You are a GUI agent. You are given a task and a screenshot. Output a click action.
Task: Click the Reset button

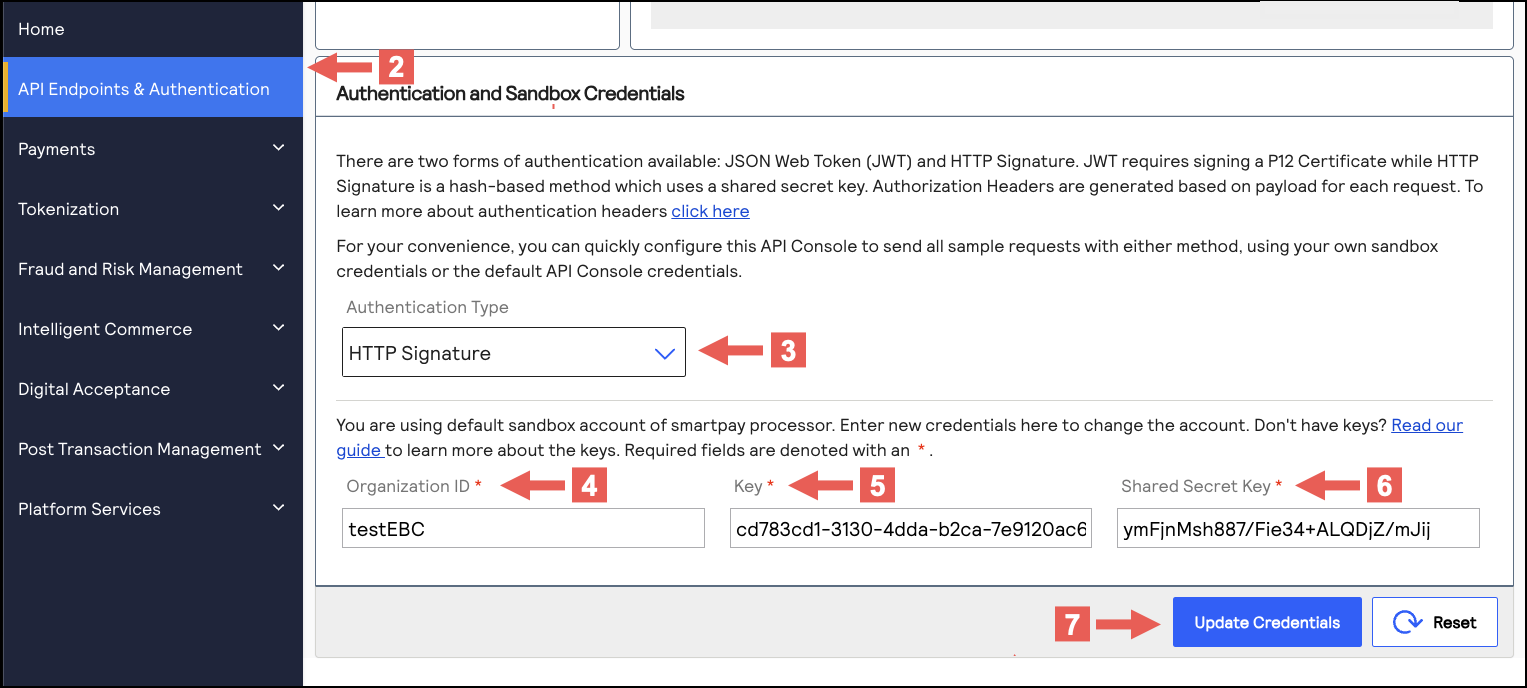point(1435,622)
